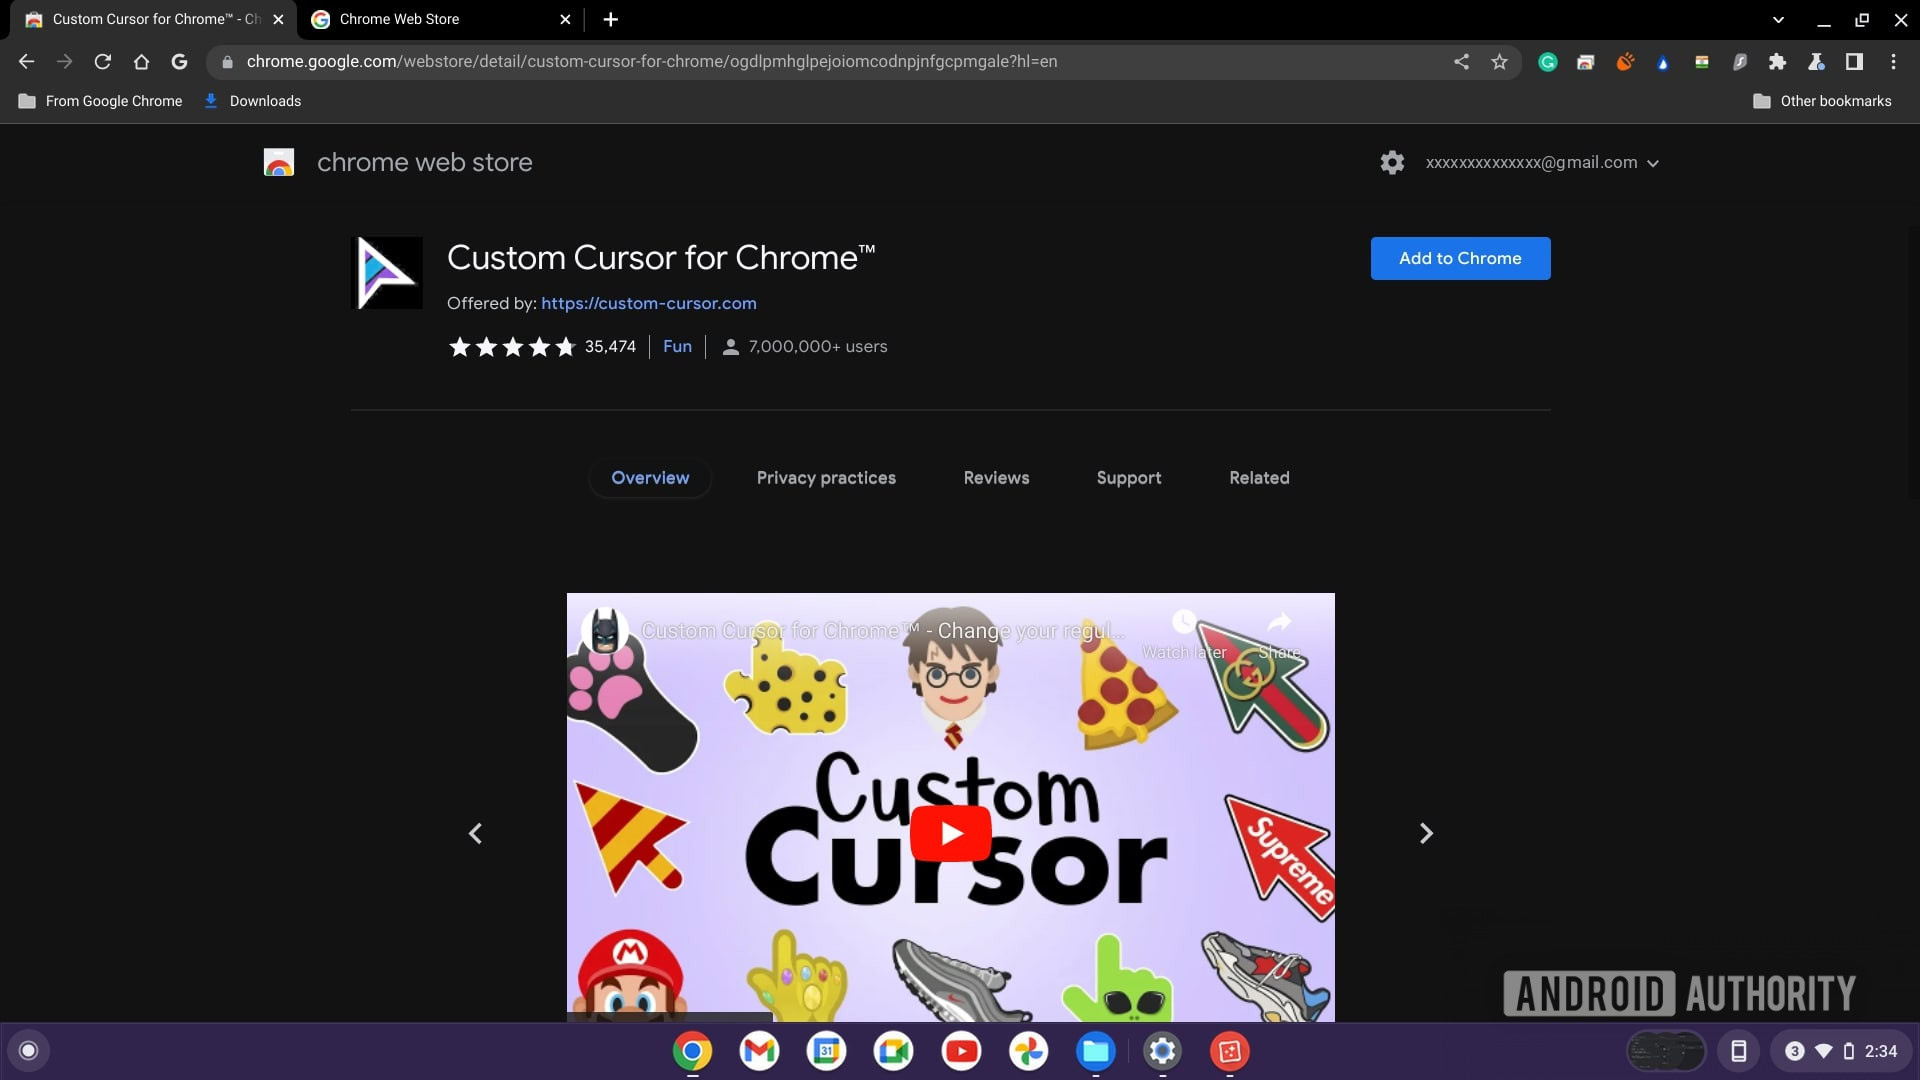This screenshot has height=1080, width=1920.
Task: Open Settings icon in taskbar
Action: (x=1160, y=1051)
